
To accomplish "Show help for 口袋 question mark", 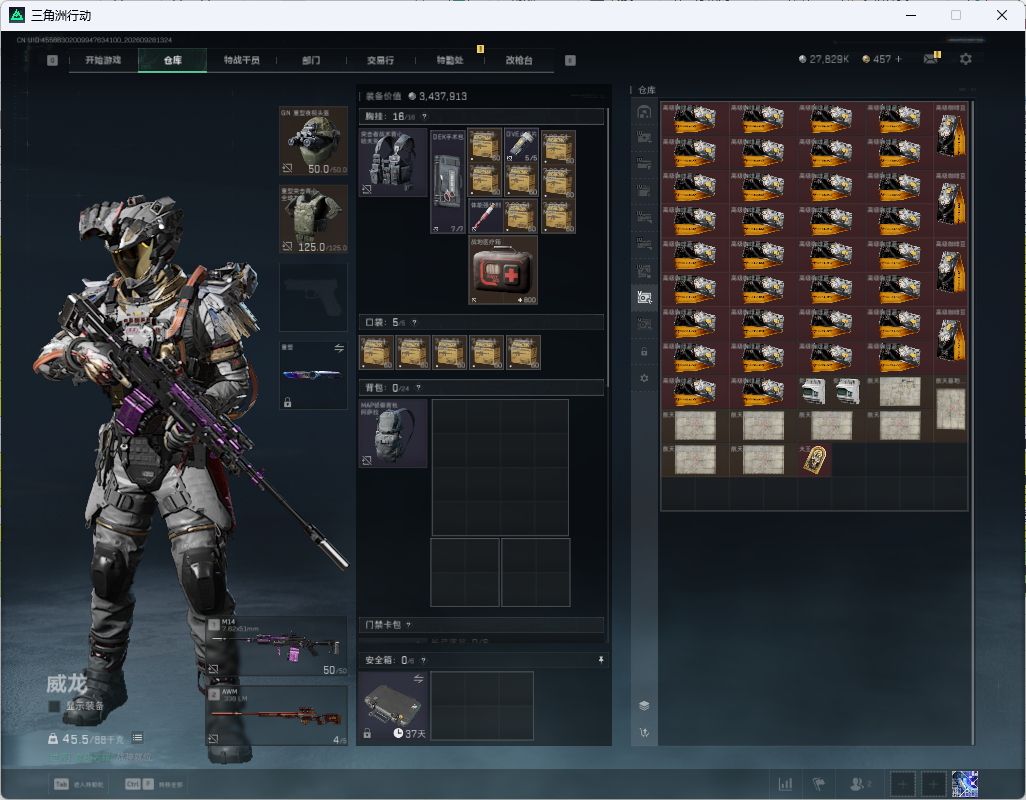I will [414, 322].
